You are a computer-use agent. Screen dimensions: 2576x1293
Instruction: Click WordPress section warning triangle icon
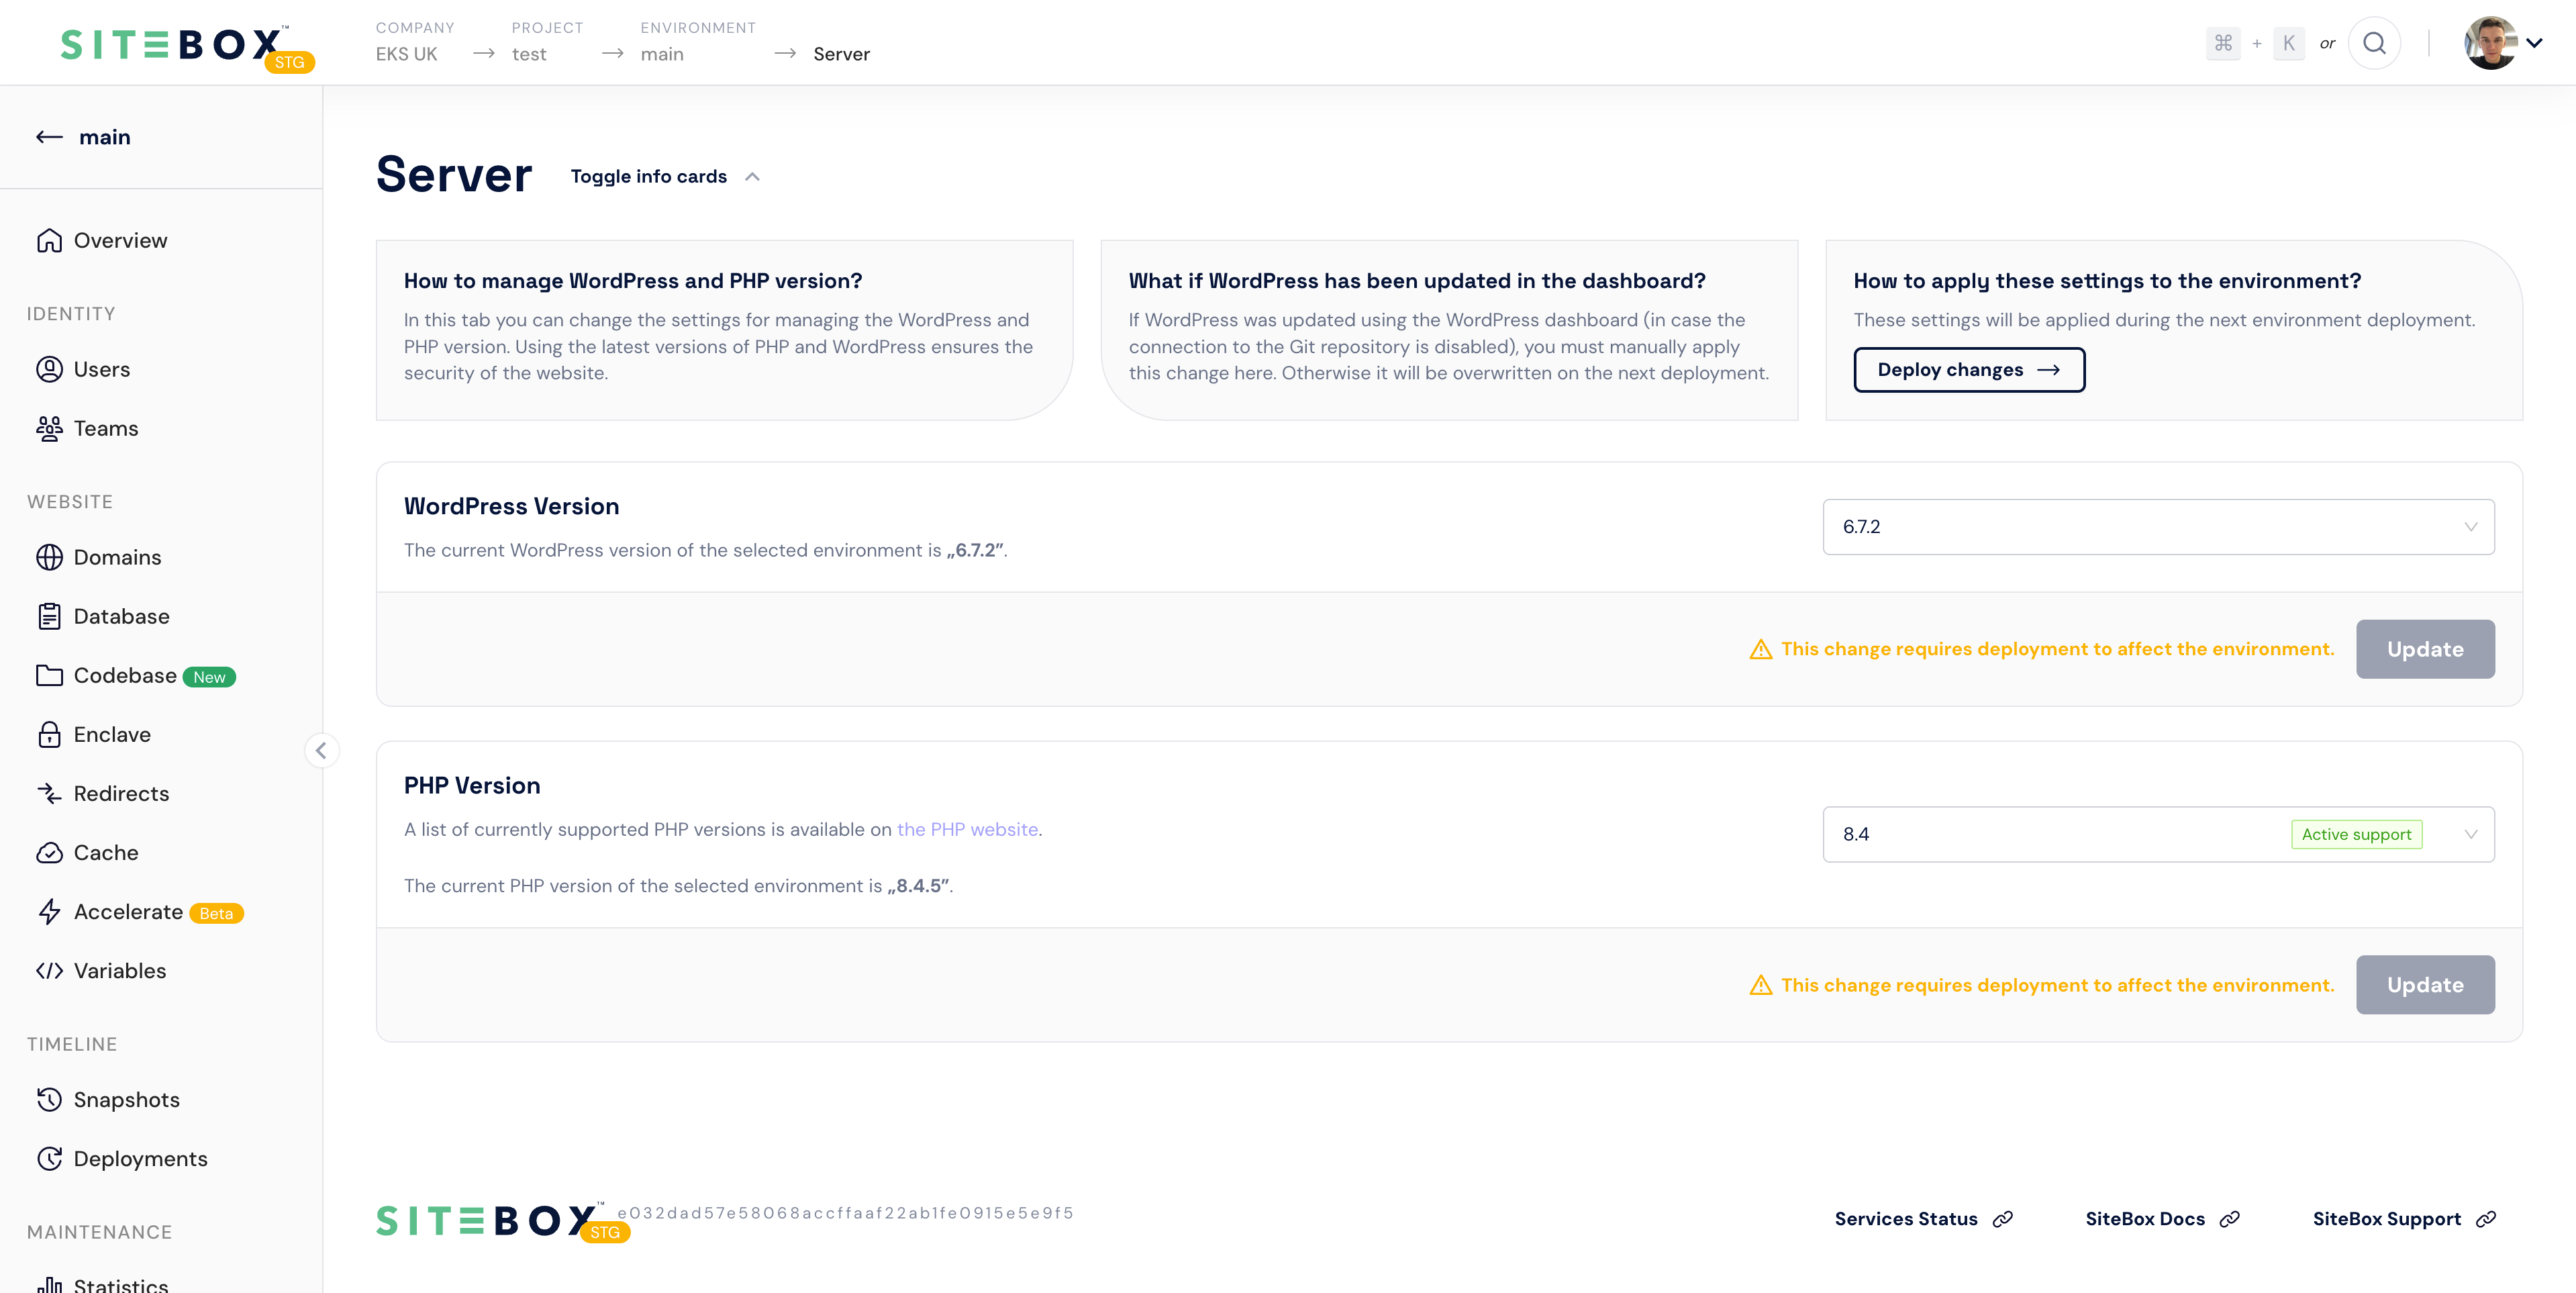click(1760, 650)
